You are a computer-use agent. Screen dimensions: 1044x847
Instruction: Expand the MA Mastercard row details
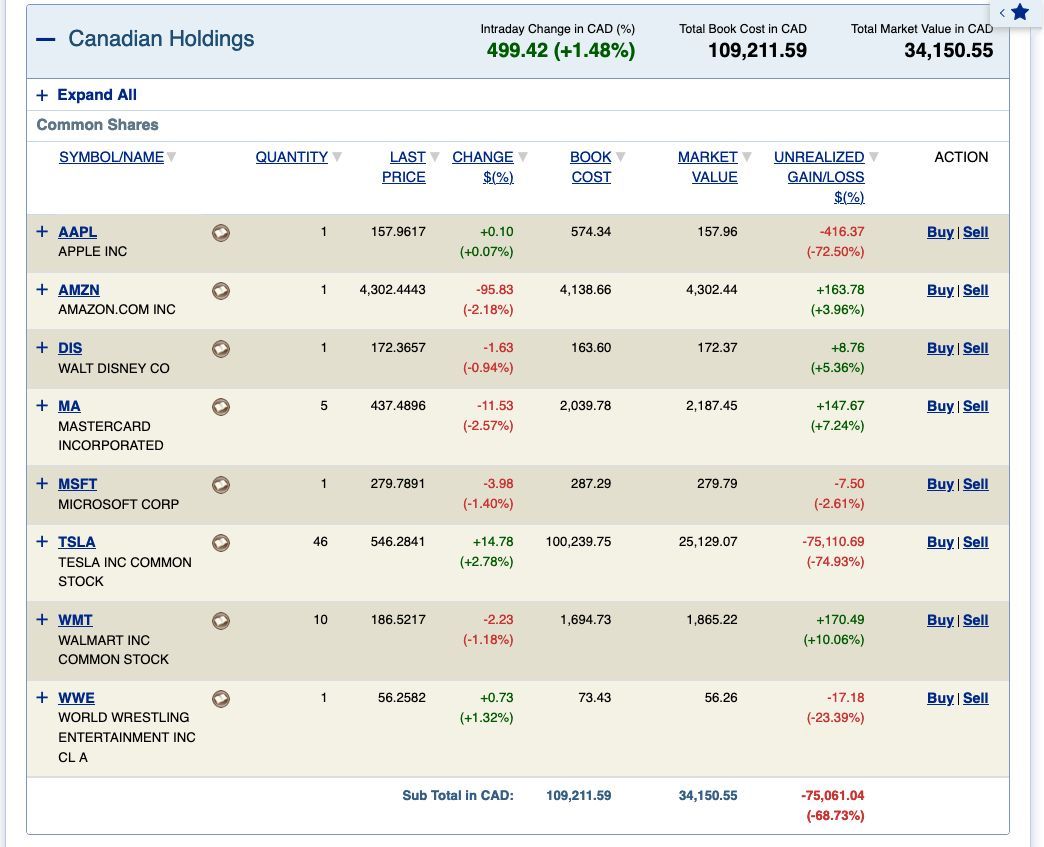coord(42,405)
